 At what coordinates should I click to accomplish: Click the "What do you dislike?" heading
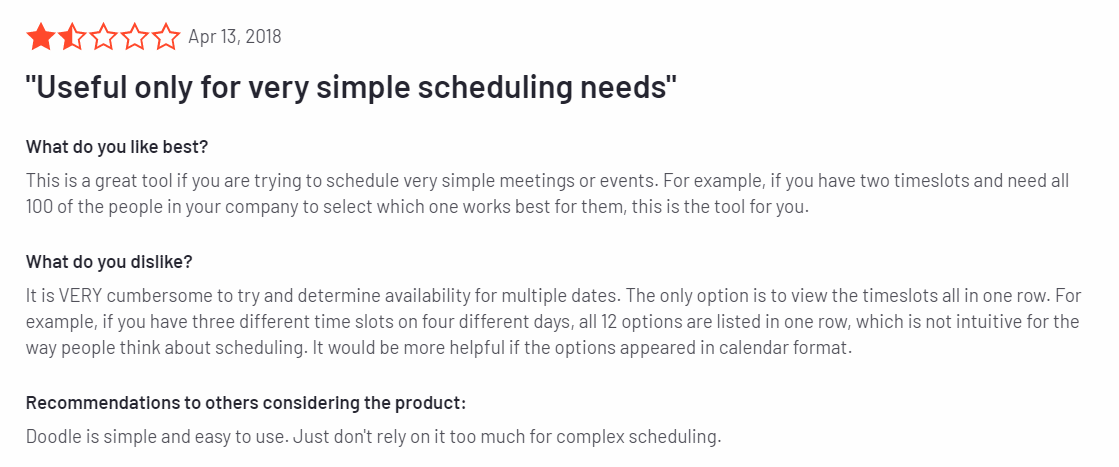pyautogui.click(x=109, y=261)
